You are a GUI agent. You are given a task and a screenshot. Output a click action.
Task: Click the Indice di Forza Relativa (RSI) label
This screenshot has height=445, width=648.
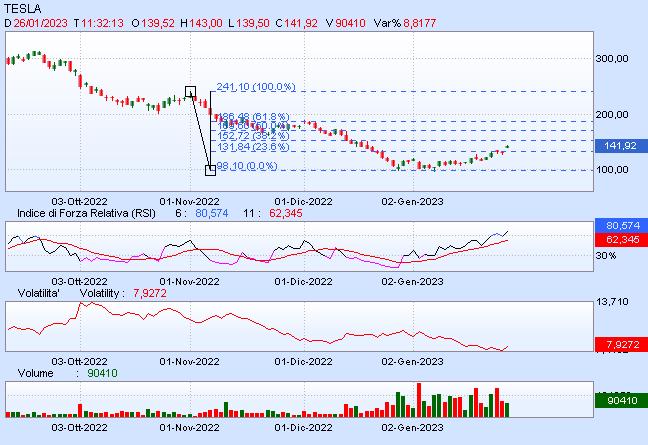[86, 213]
